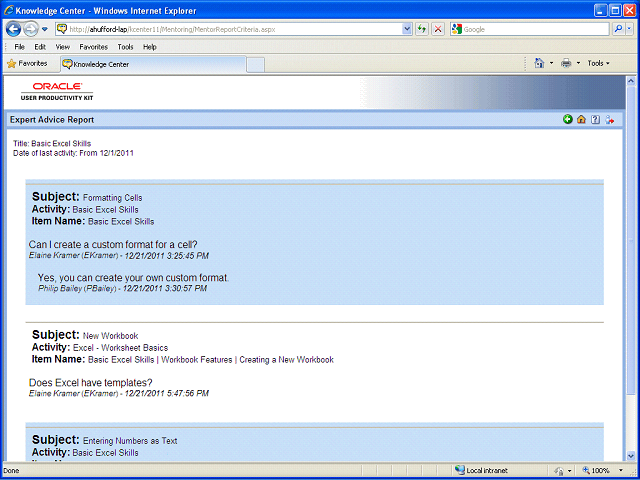Image resolution: width=640 pixels, height=480 pixels.
Task: Click the 'Formatting Cells' subject text
Action: pos(113,198)
